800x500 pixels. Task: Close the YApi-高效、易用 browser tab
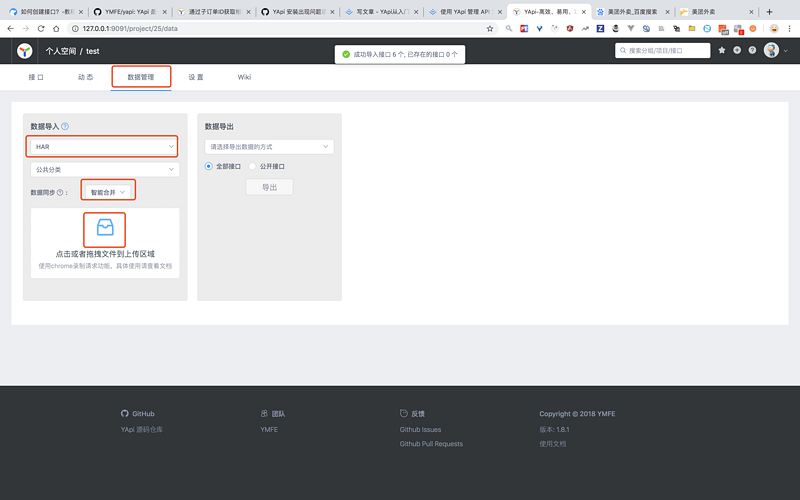point(584,12)
